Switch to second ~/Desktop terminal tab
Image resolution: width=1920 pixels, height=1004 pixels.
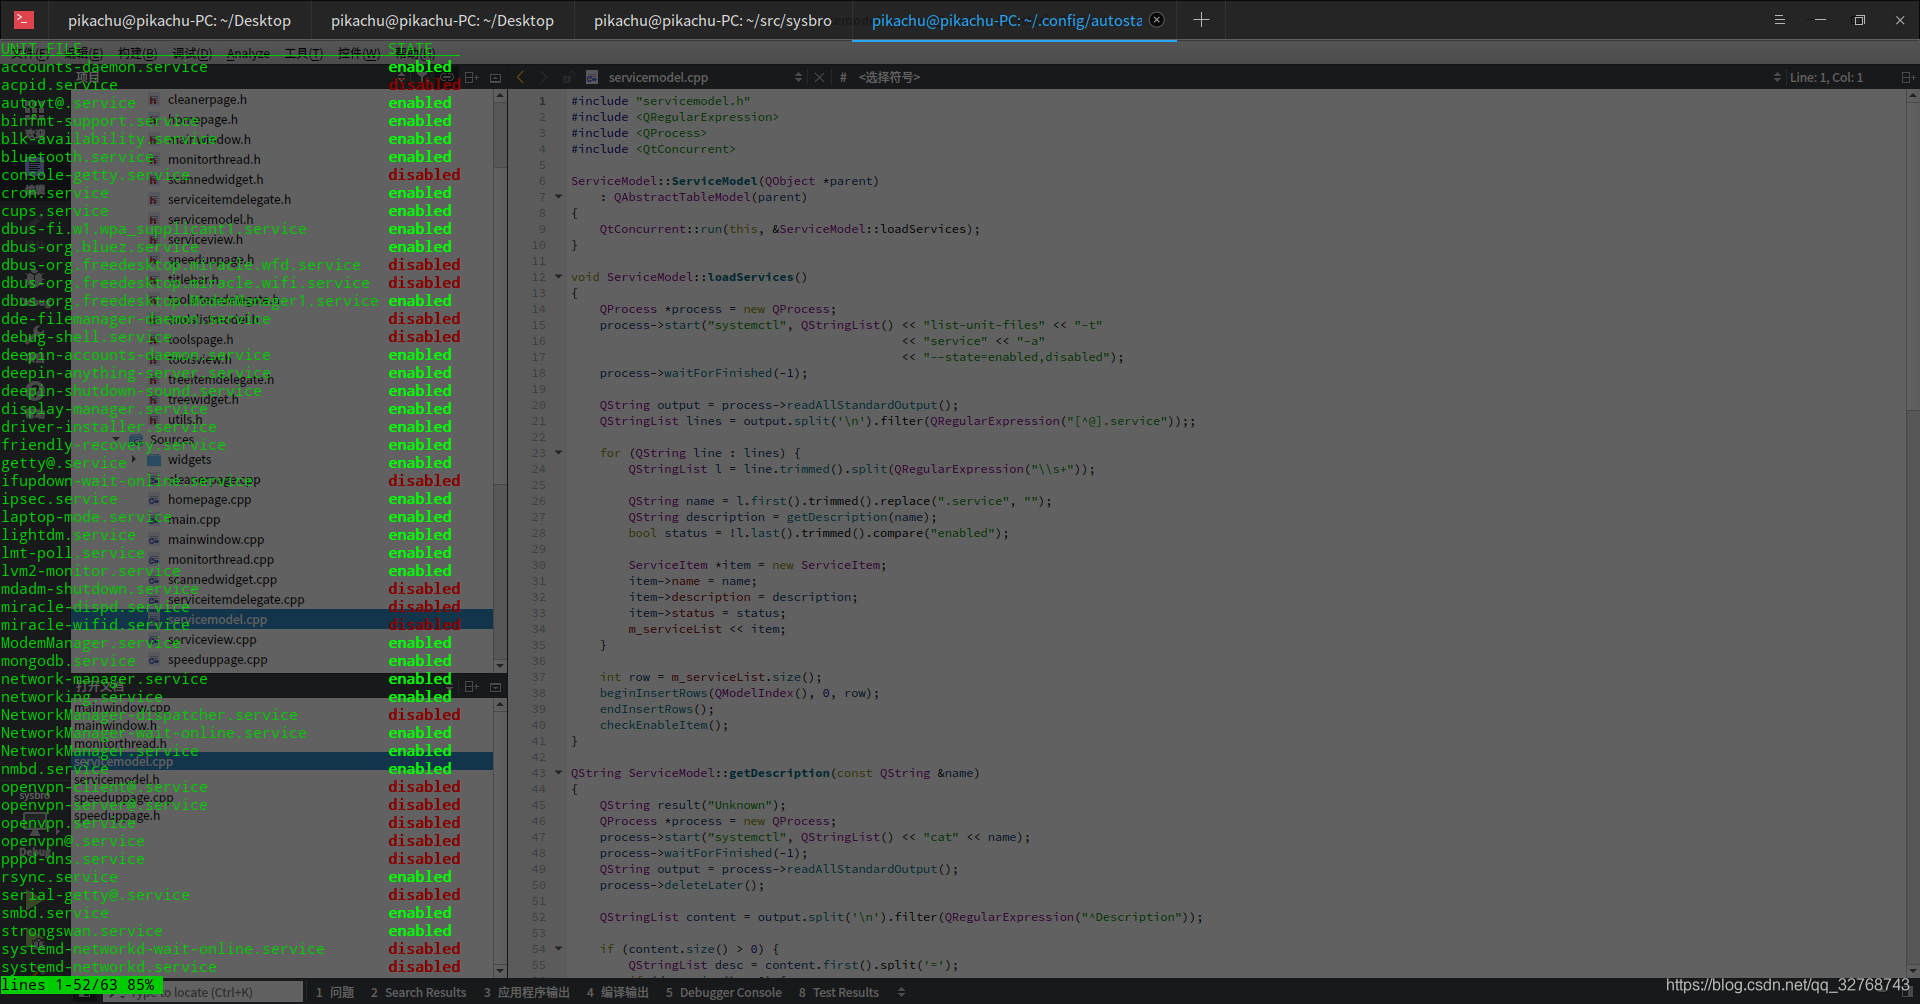point(442,20)
